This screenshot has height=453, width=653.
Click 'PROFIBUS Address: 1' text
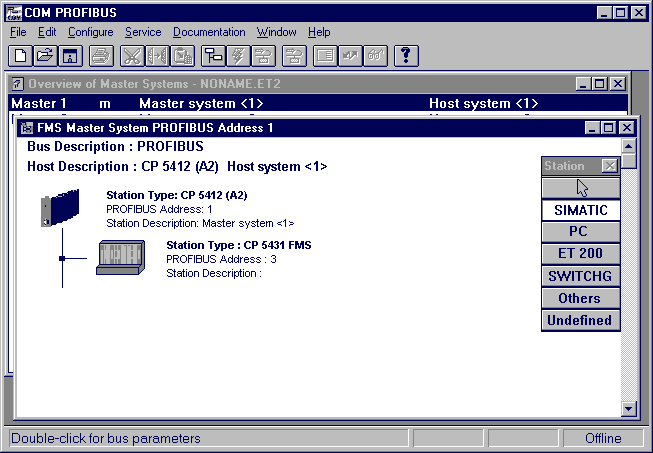pos(159,209)
